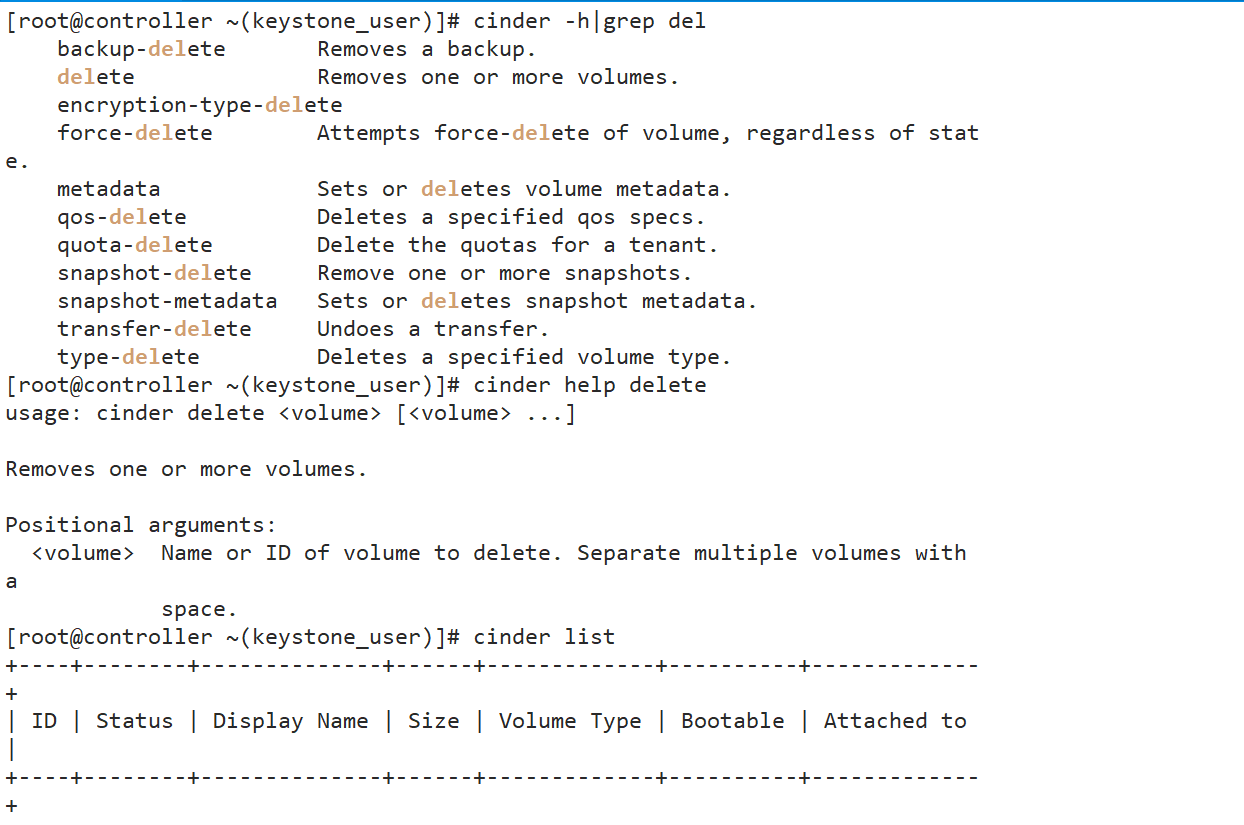Click the typed "cinder -h|grep del" command

pyautogui.click(x=589, y=21)
